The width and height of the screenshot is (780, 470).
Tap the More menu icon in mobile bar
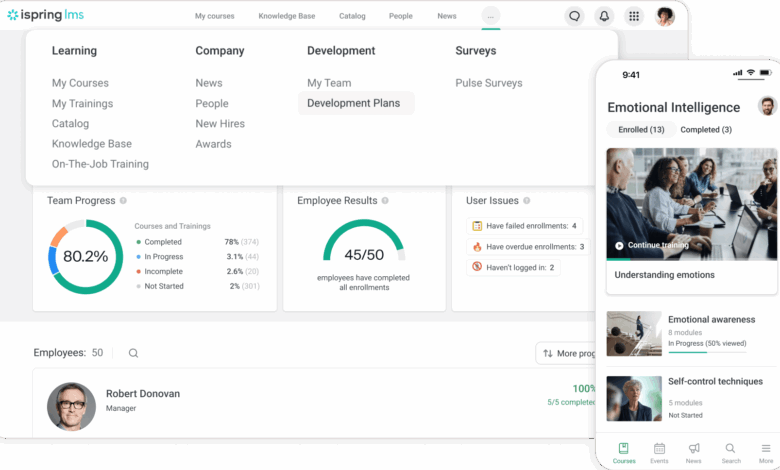pyautogui.click(x=766, y=448)
